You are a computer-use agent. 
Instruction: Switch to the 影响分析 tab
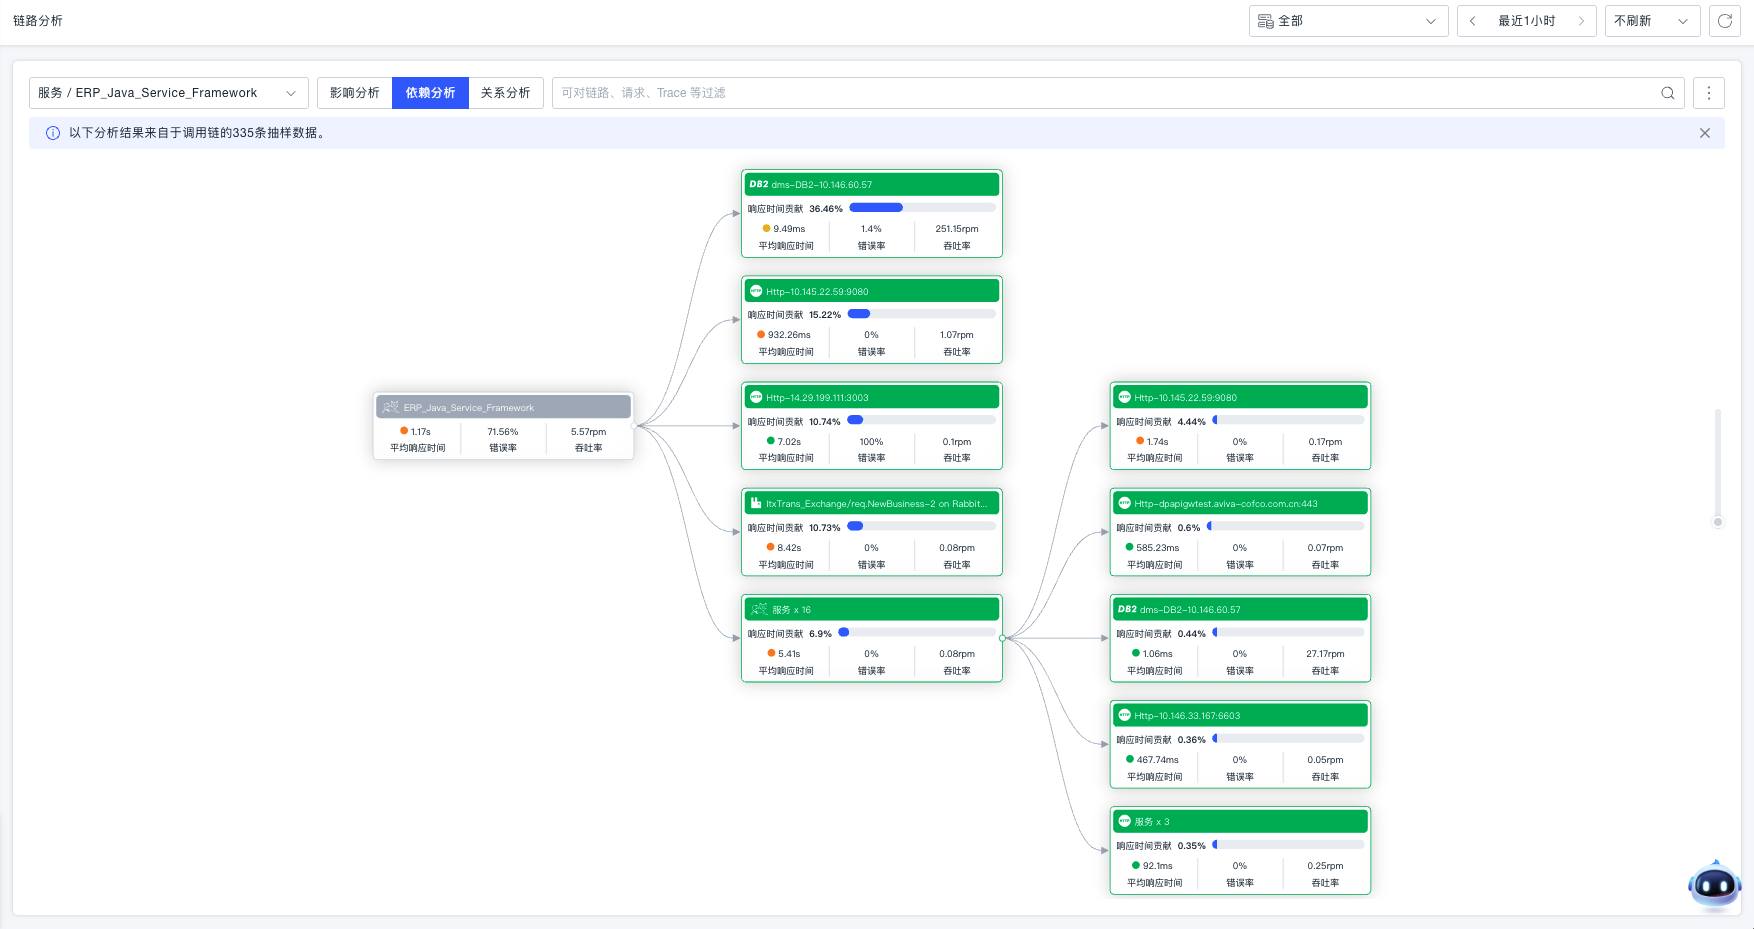pyautogui.click(x=355, y=93)
